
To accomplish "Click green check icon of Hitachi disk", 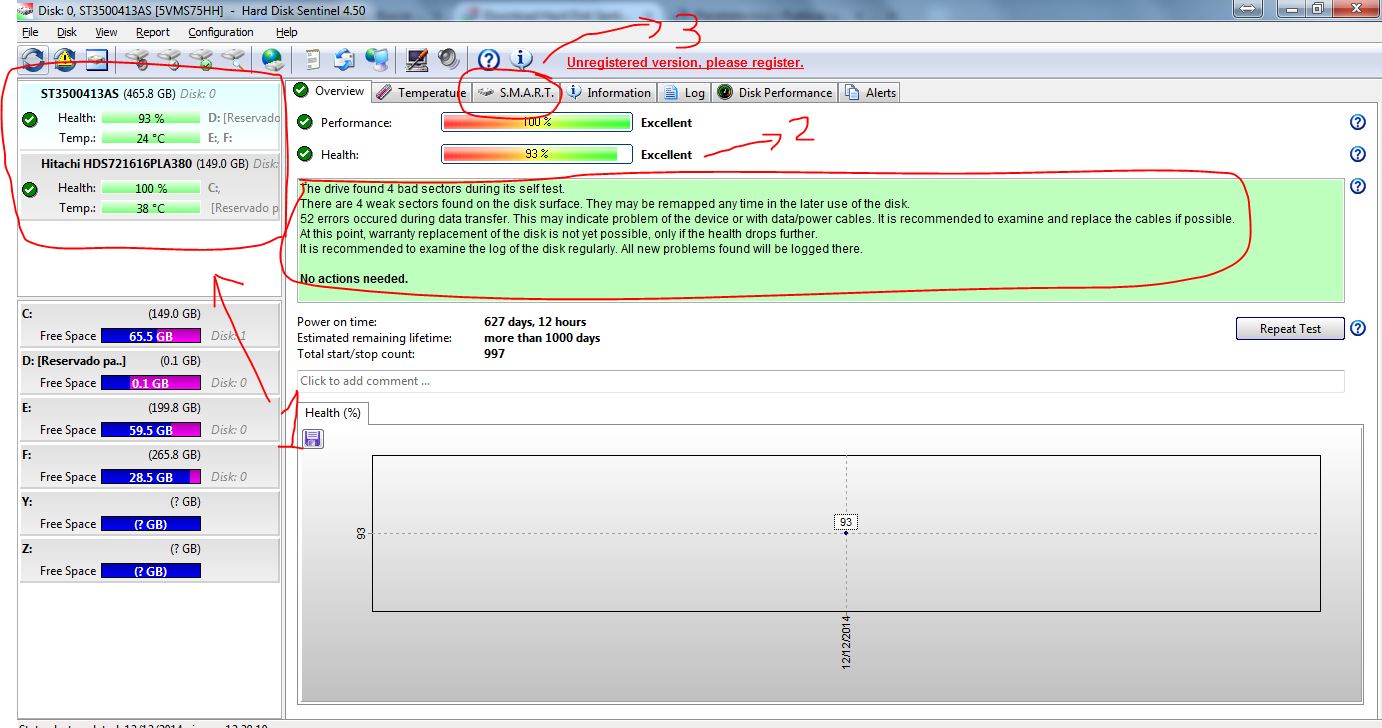I will pyautogui.click(x=30, y=188).
